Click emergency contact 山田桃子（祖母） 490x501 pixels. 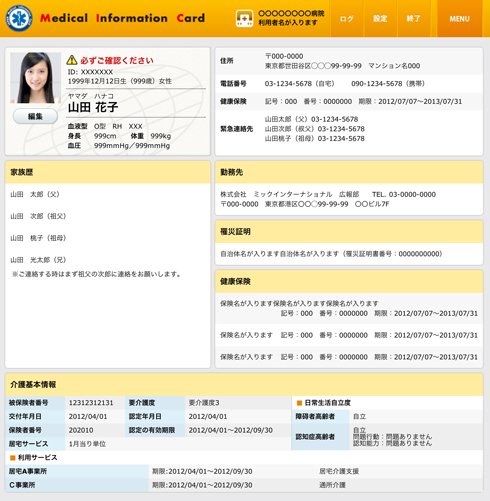pos(315,139)
